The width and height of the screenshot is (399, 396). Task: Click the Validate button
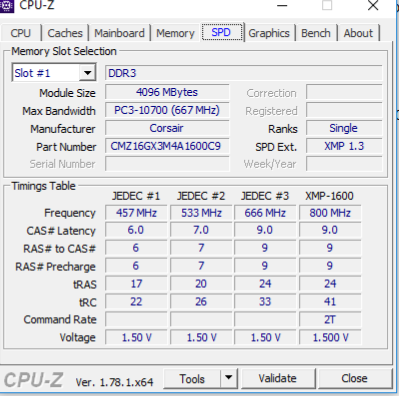278,378
